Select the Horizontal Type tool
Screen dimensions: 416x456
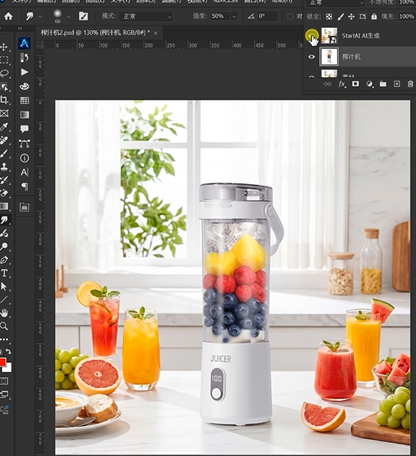[4, 273]
